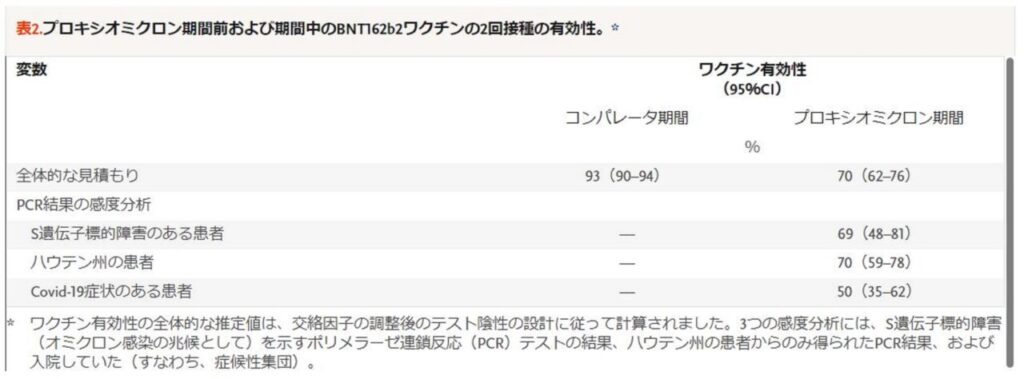
Task: Click the value 69 (48–81)
Action: pyautogui.click(x=874, y=234)
